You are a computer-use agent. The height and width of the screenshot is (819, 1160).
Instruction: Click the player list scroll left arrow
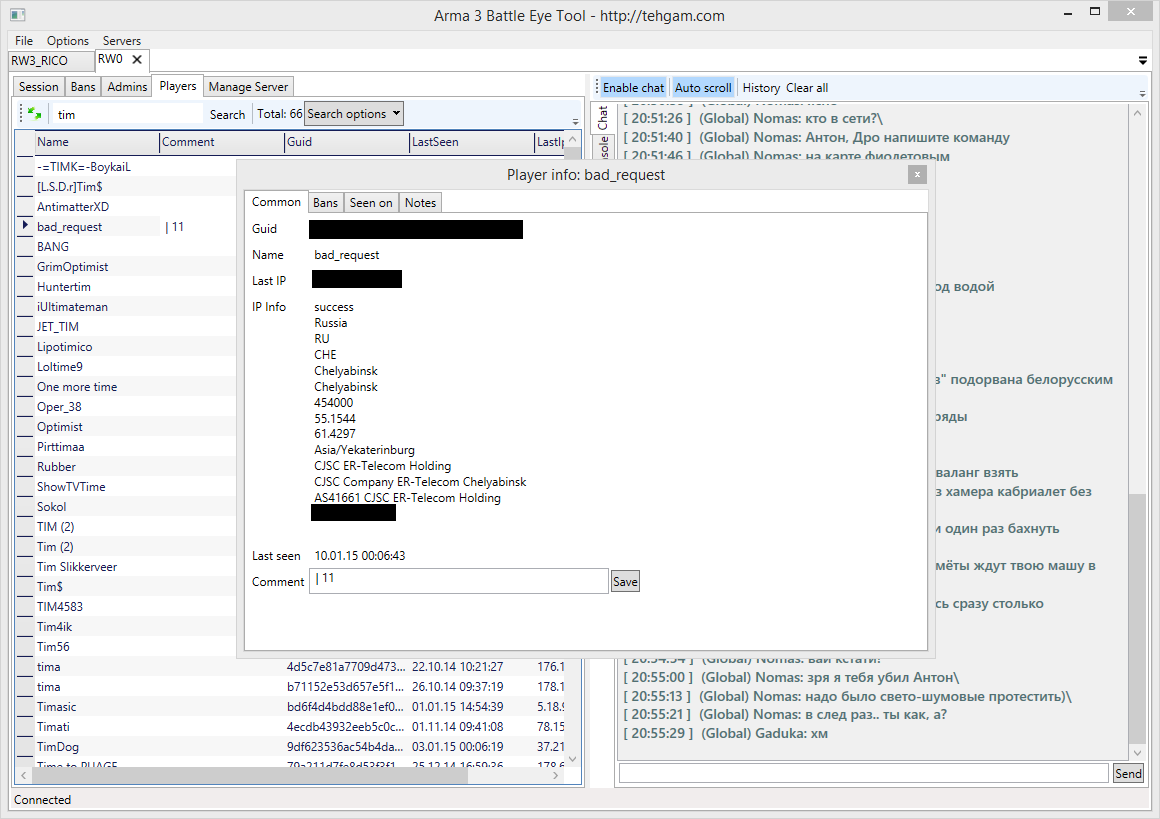24,775
